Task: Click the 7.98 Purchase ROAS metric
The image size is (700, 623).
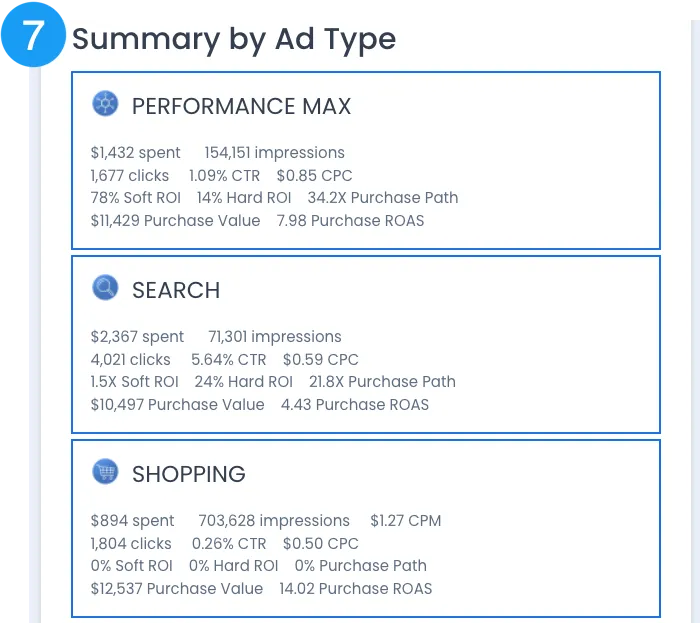Action: coord(350,220)
